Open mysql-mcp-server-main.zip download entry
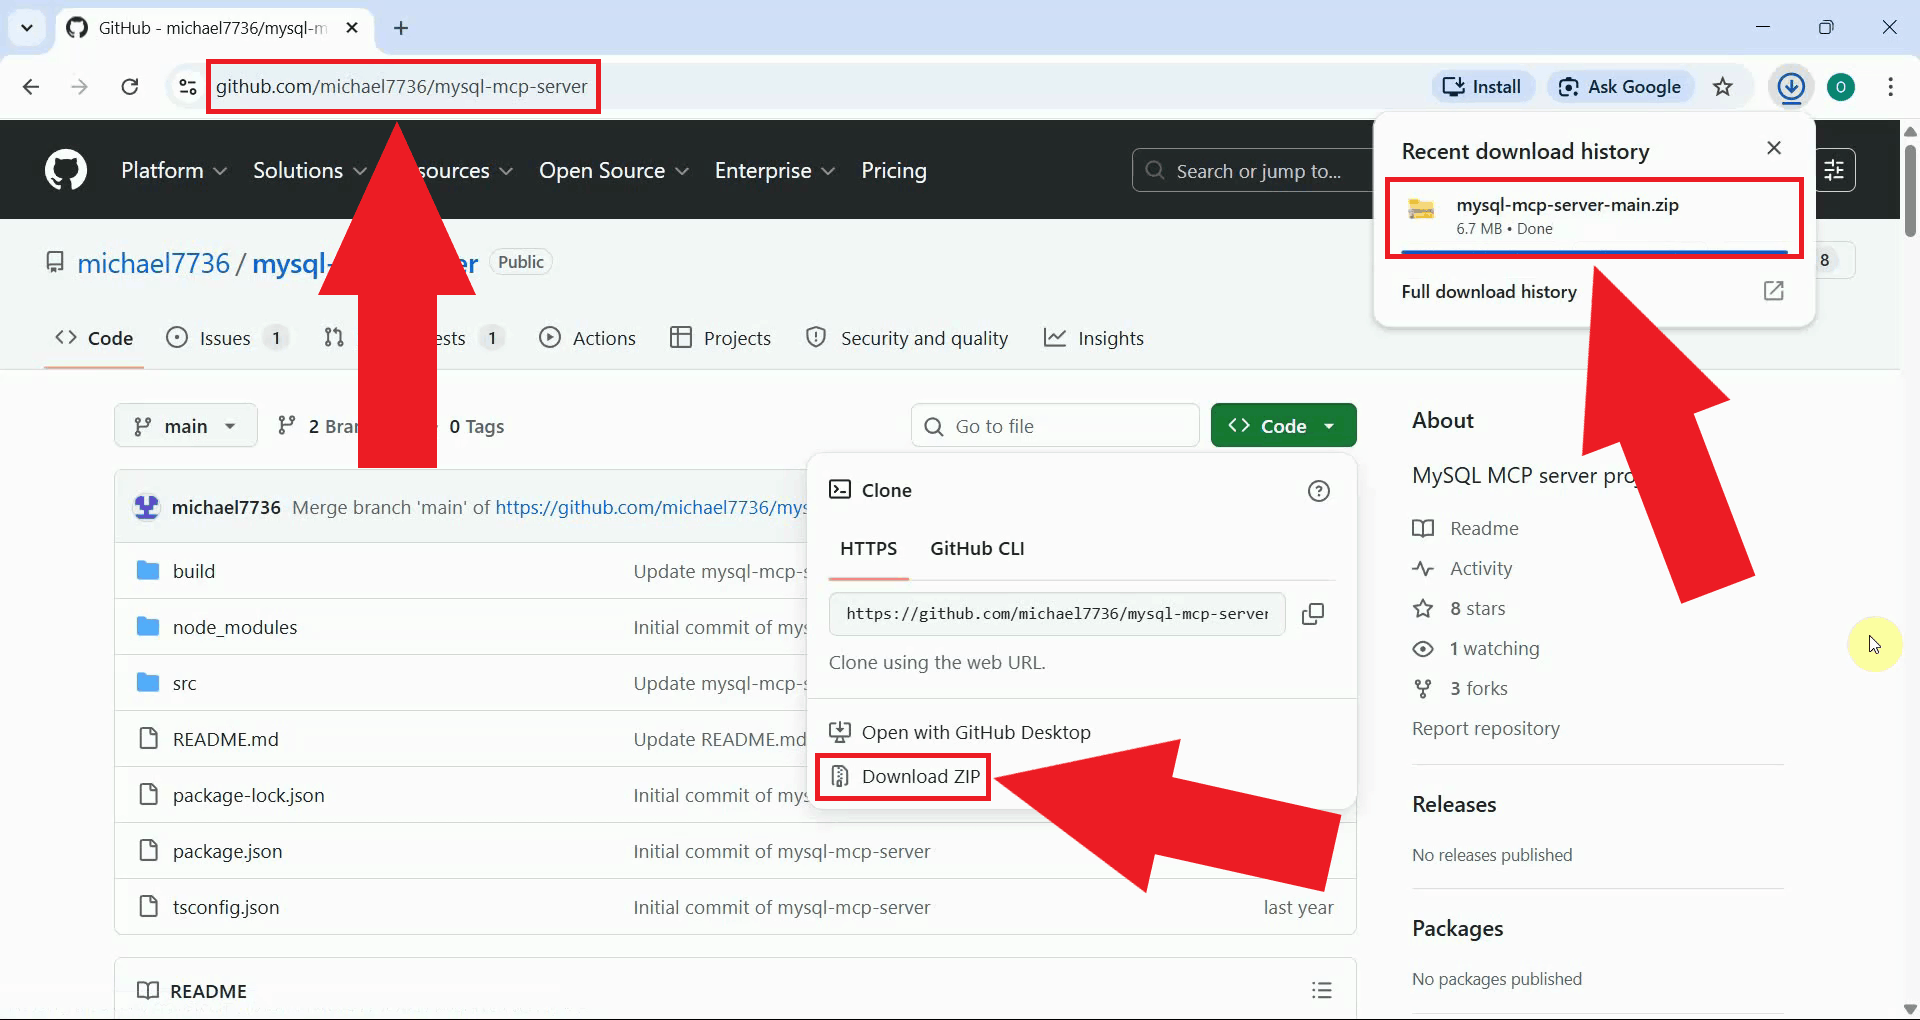Viewport: 1920px width, 1020px height. click(x=1594, y=216)
